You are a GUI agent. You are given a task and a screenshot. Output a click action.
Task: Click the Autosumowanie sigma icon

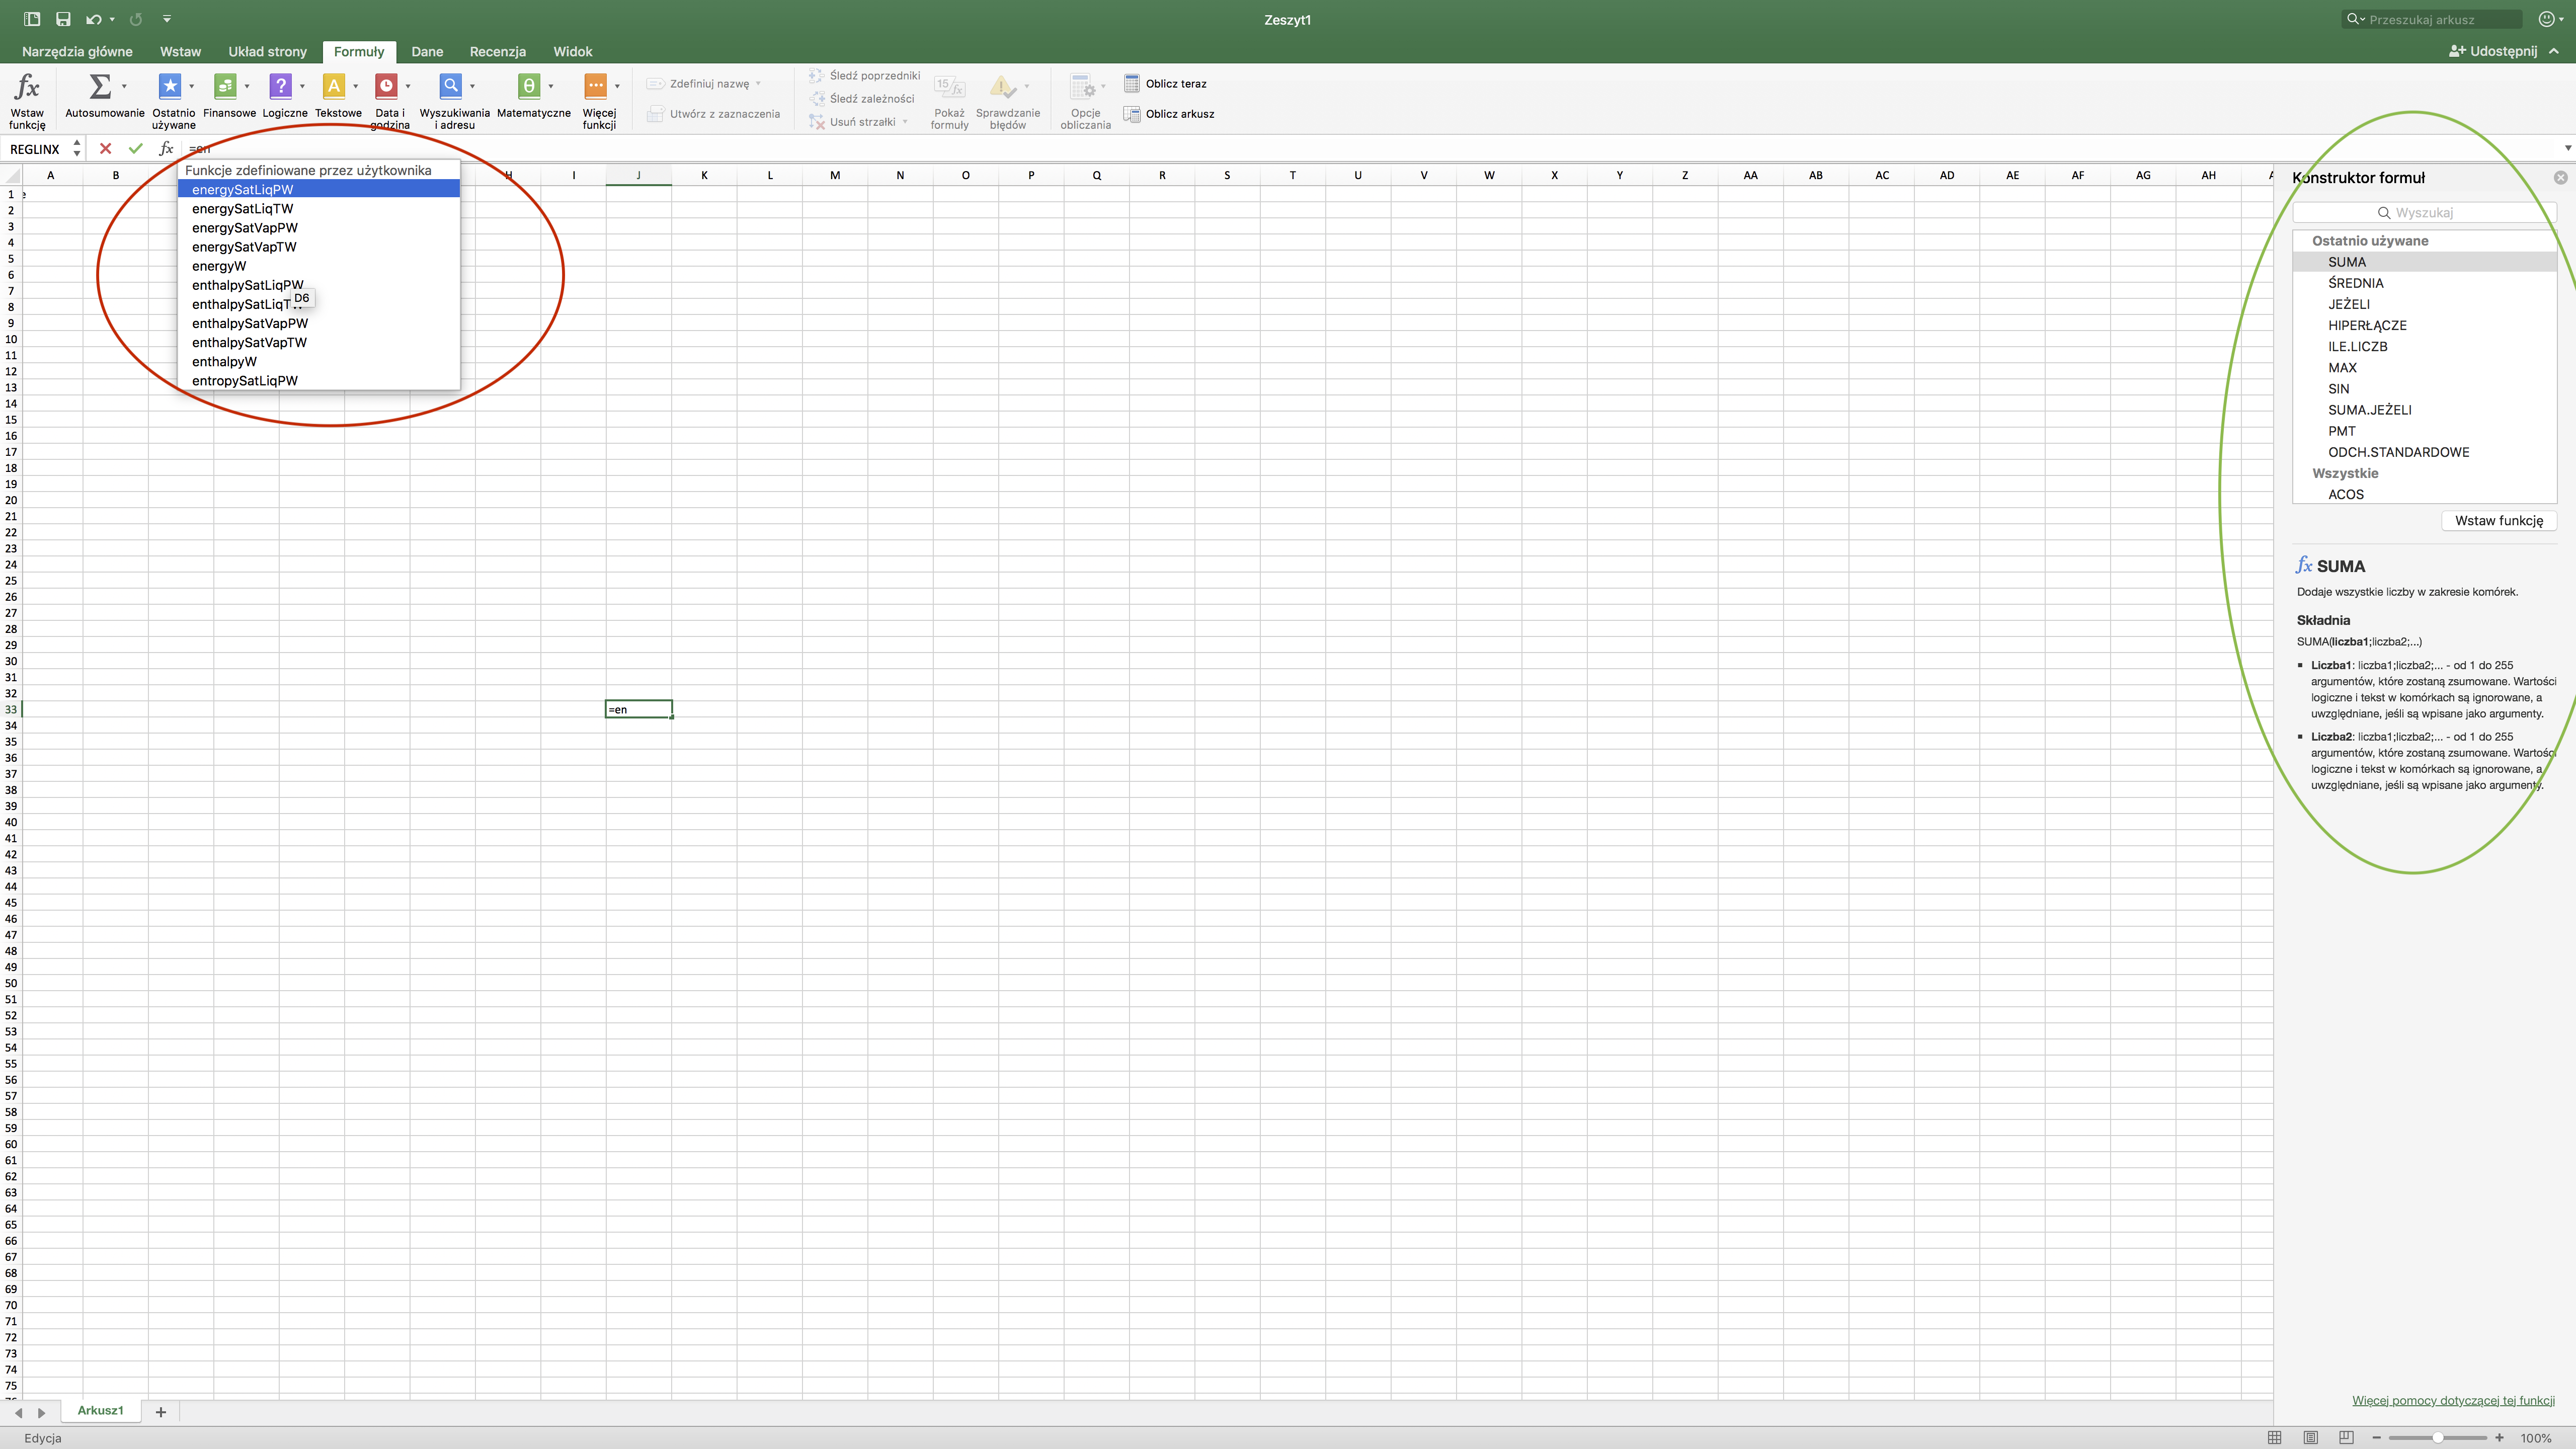[x=100, y=87]
